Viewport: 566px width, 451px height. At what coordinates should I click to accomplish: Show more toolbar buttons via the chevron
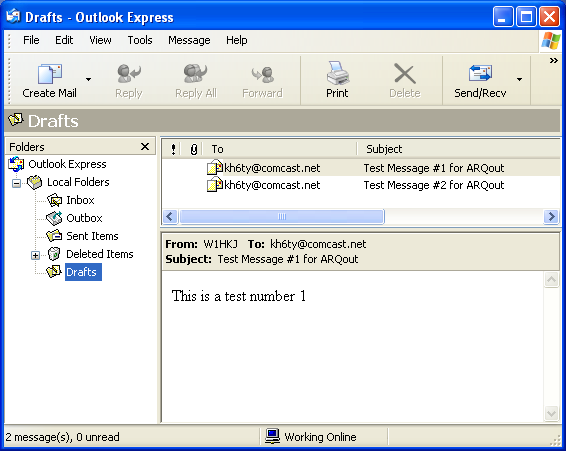tap(553, 61)
